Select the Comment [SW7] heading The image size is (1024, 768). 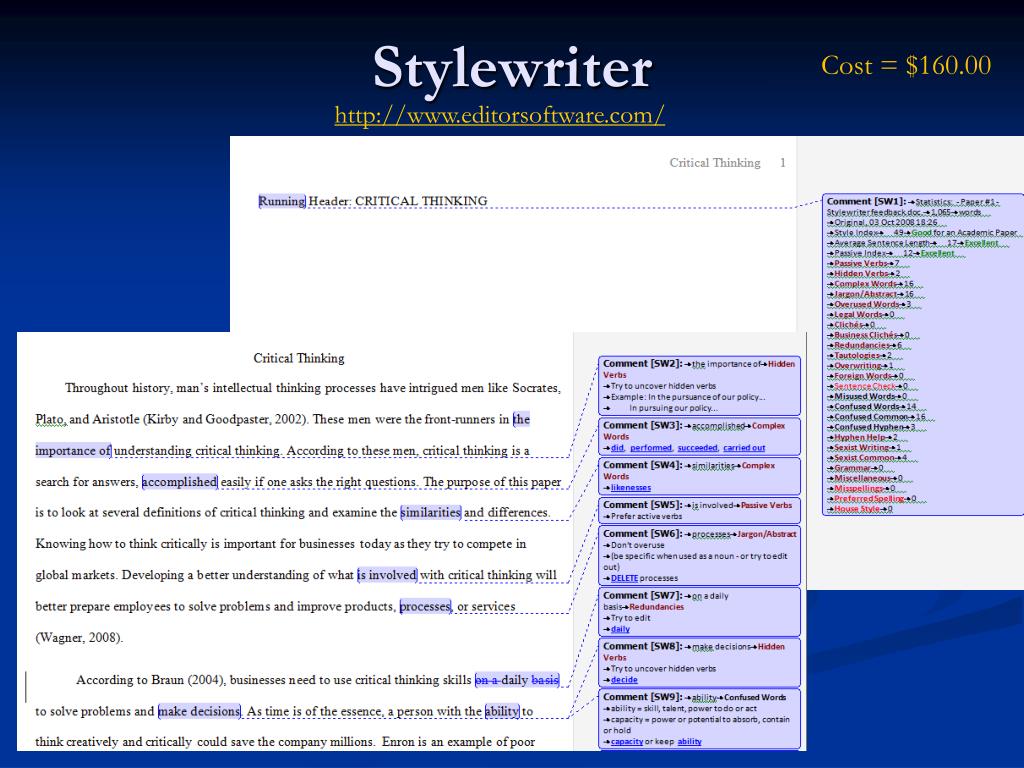tap(643, 596)
